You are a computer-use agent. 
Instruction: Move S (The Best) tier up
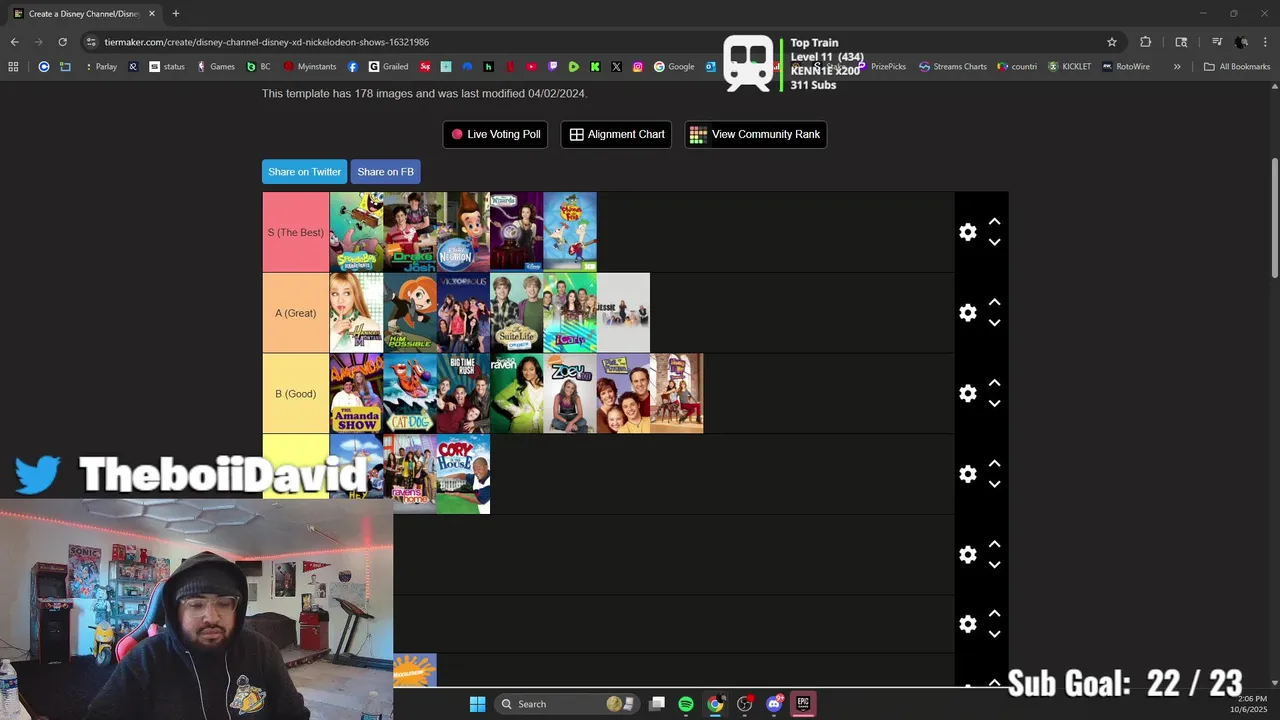pyautogui.click(x=994, y=222)
